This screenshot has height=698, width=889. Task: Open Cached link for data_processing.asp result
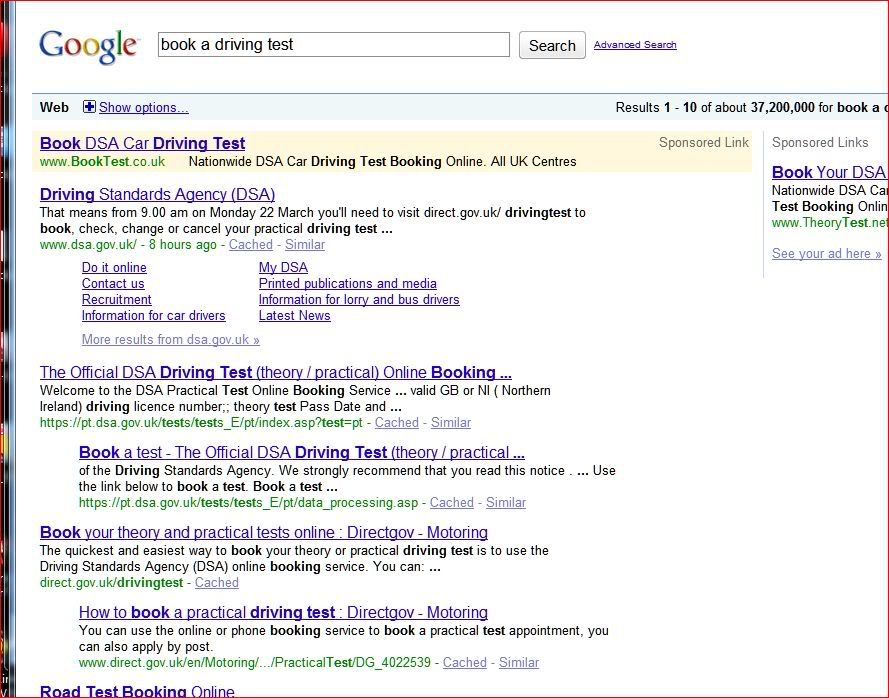click(452, 502)
